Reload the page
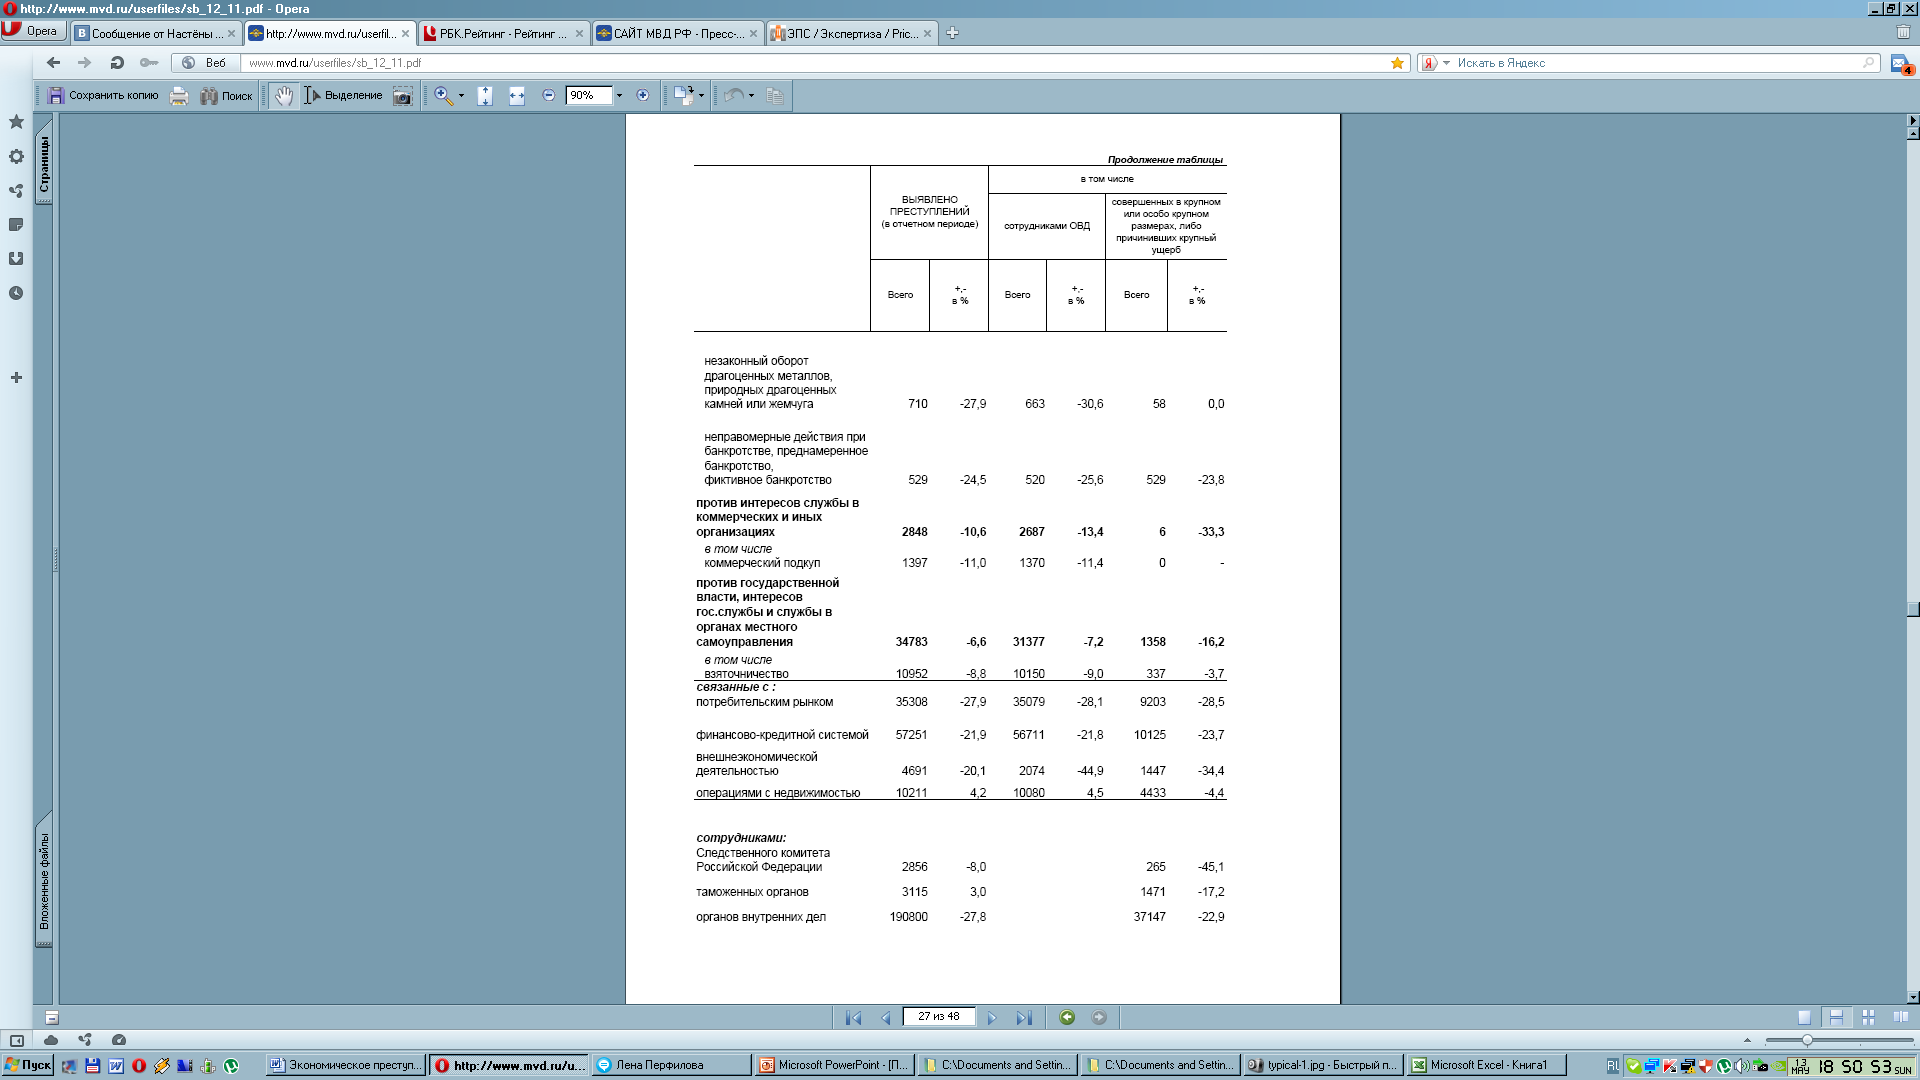The height and width of the screenshot is (1080, 1920). click(x=117, y=62)
